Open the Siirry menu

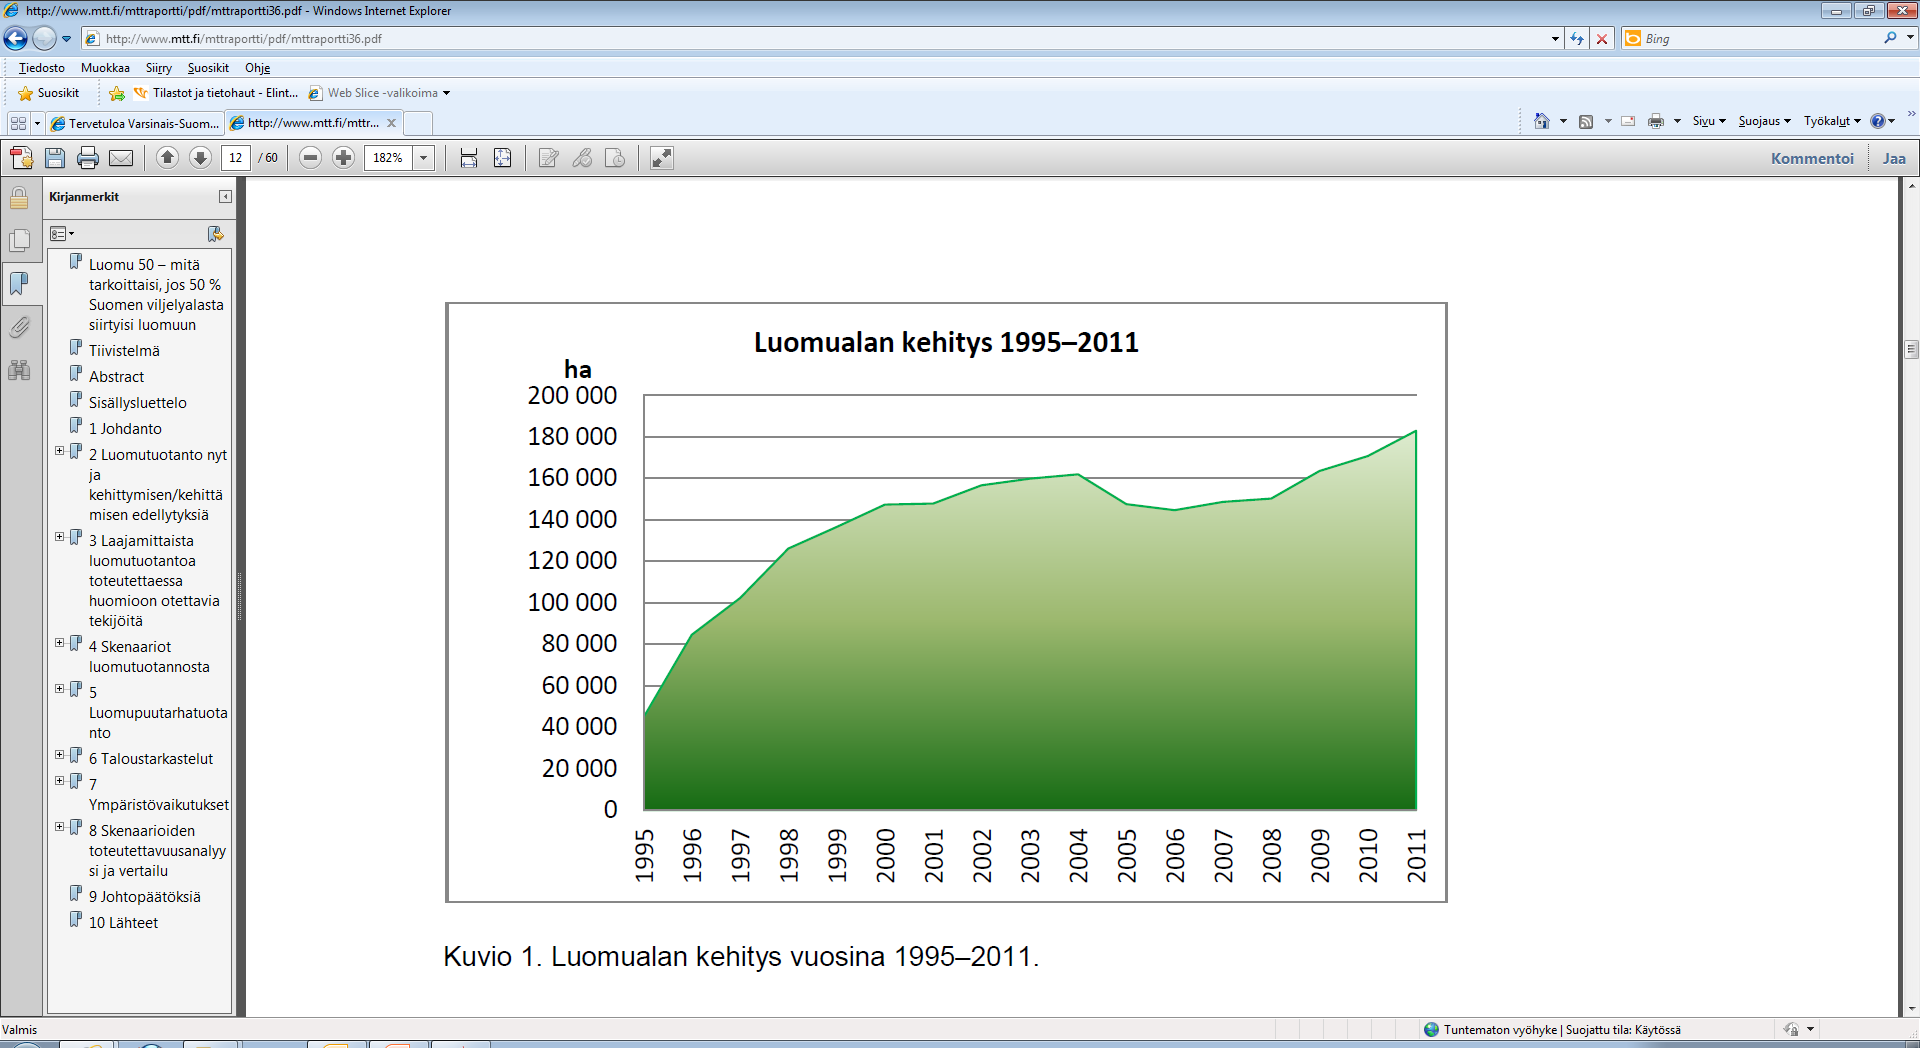[159, 68]
